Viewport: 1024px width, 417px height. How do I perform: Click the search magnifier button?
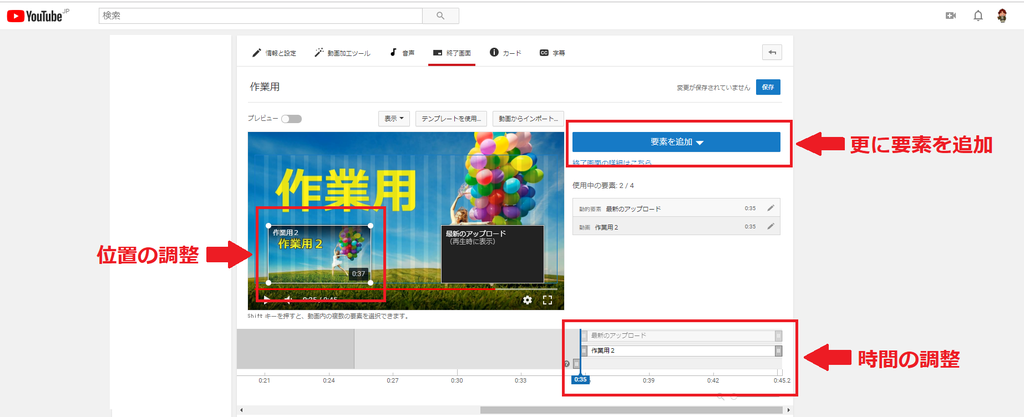pos(441,16)
